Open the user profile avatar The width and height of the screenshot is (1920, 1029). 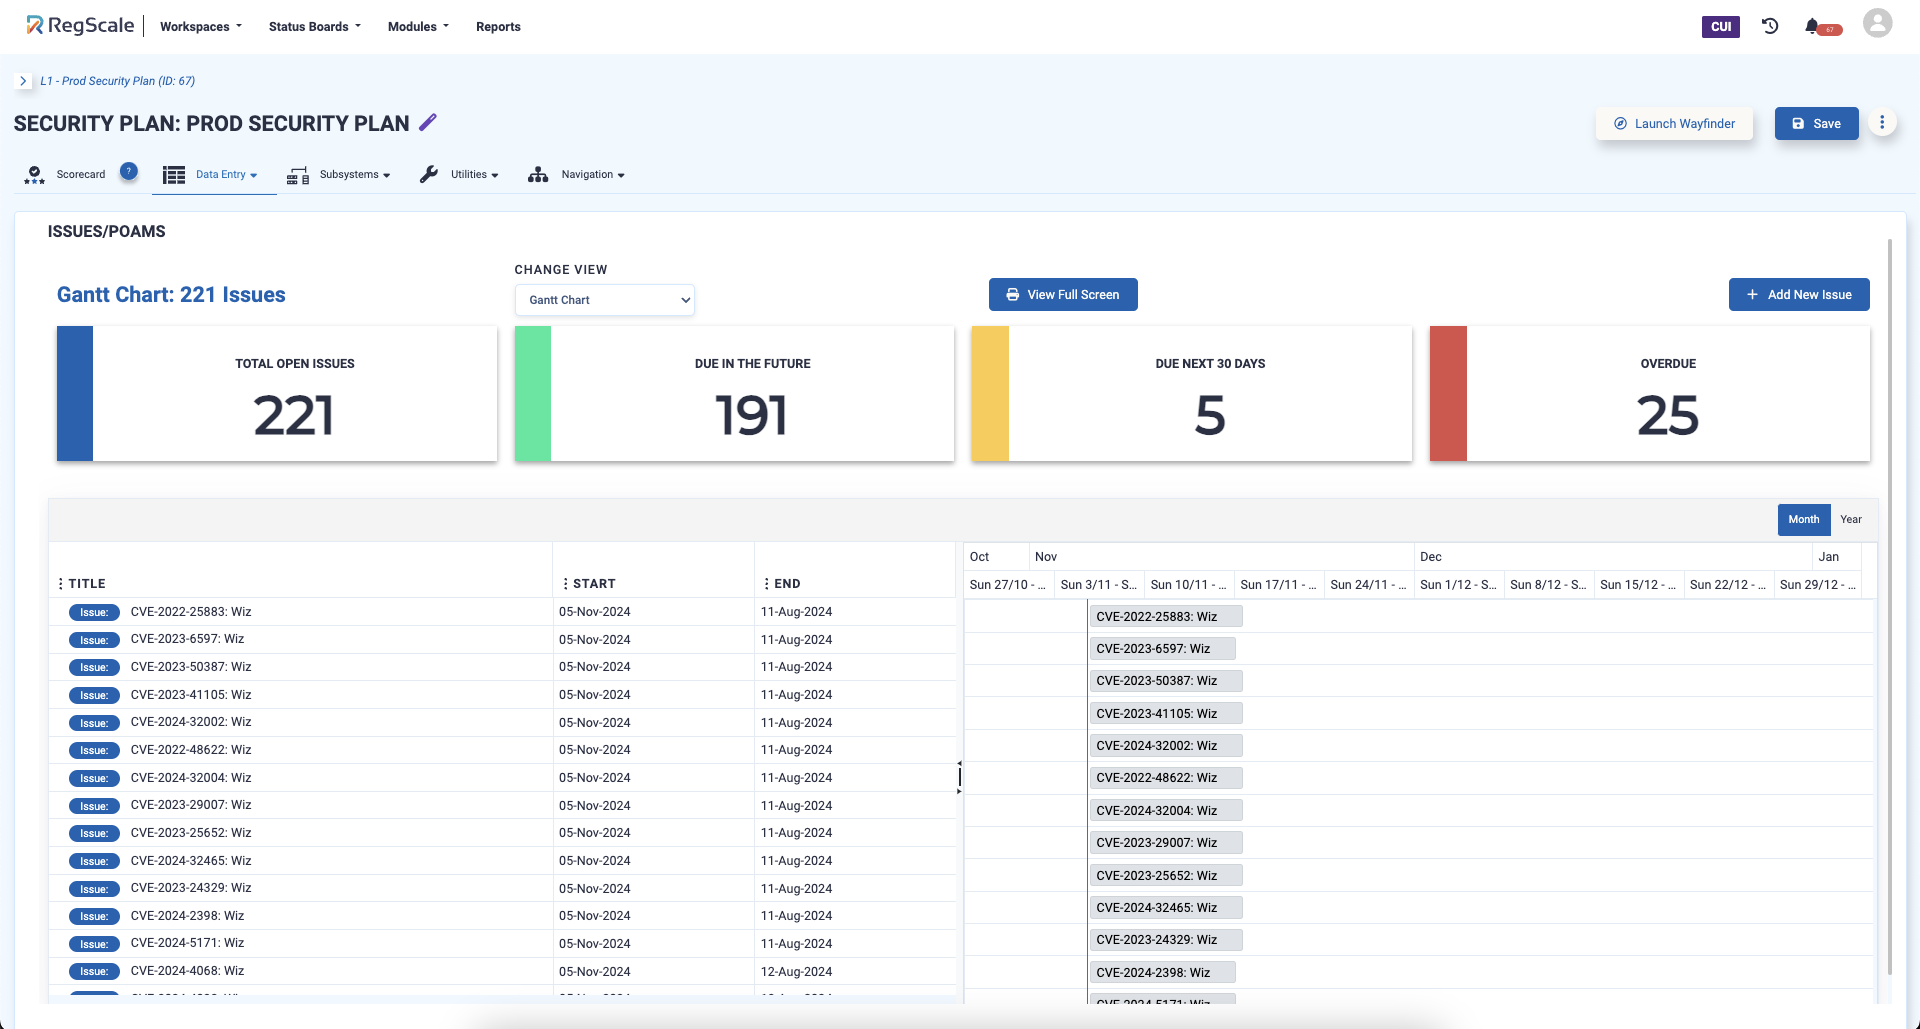pos(1877,23)
